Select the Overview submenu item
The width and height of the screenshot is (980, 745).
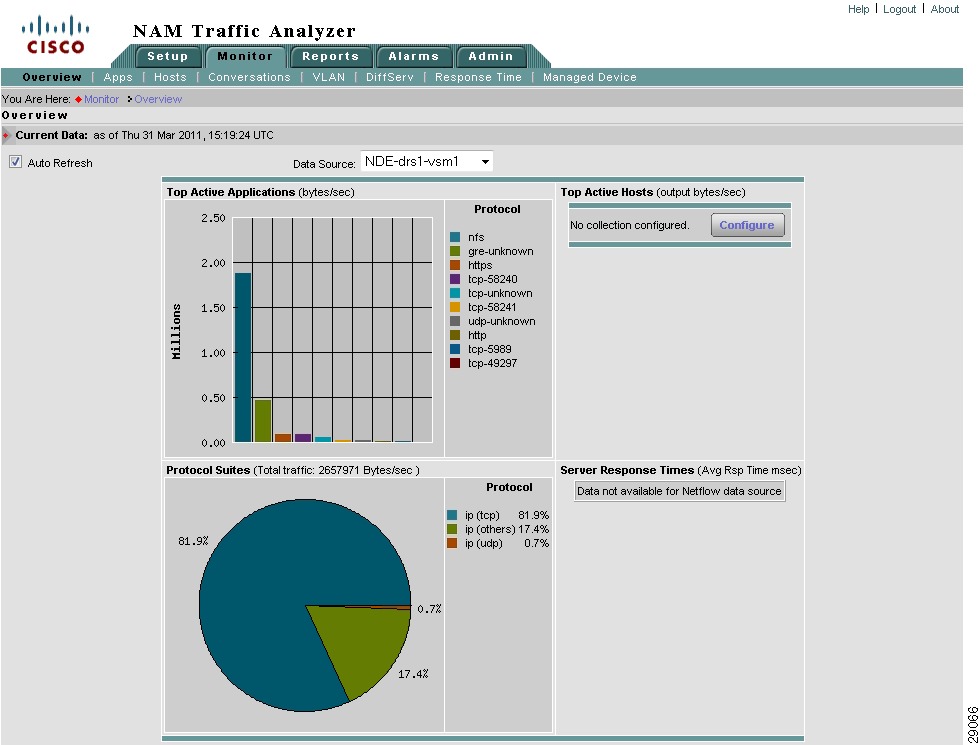pyautogui.click(x=52, y=77)
